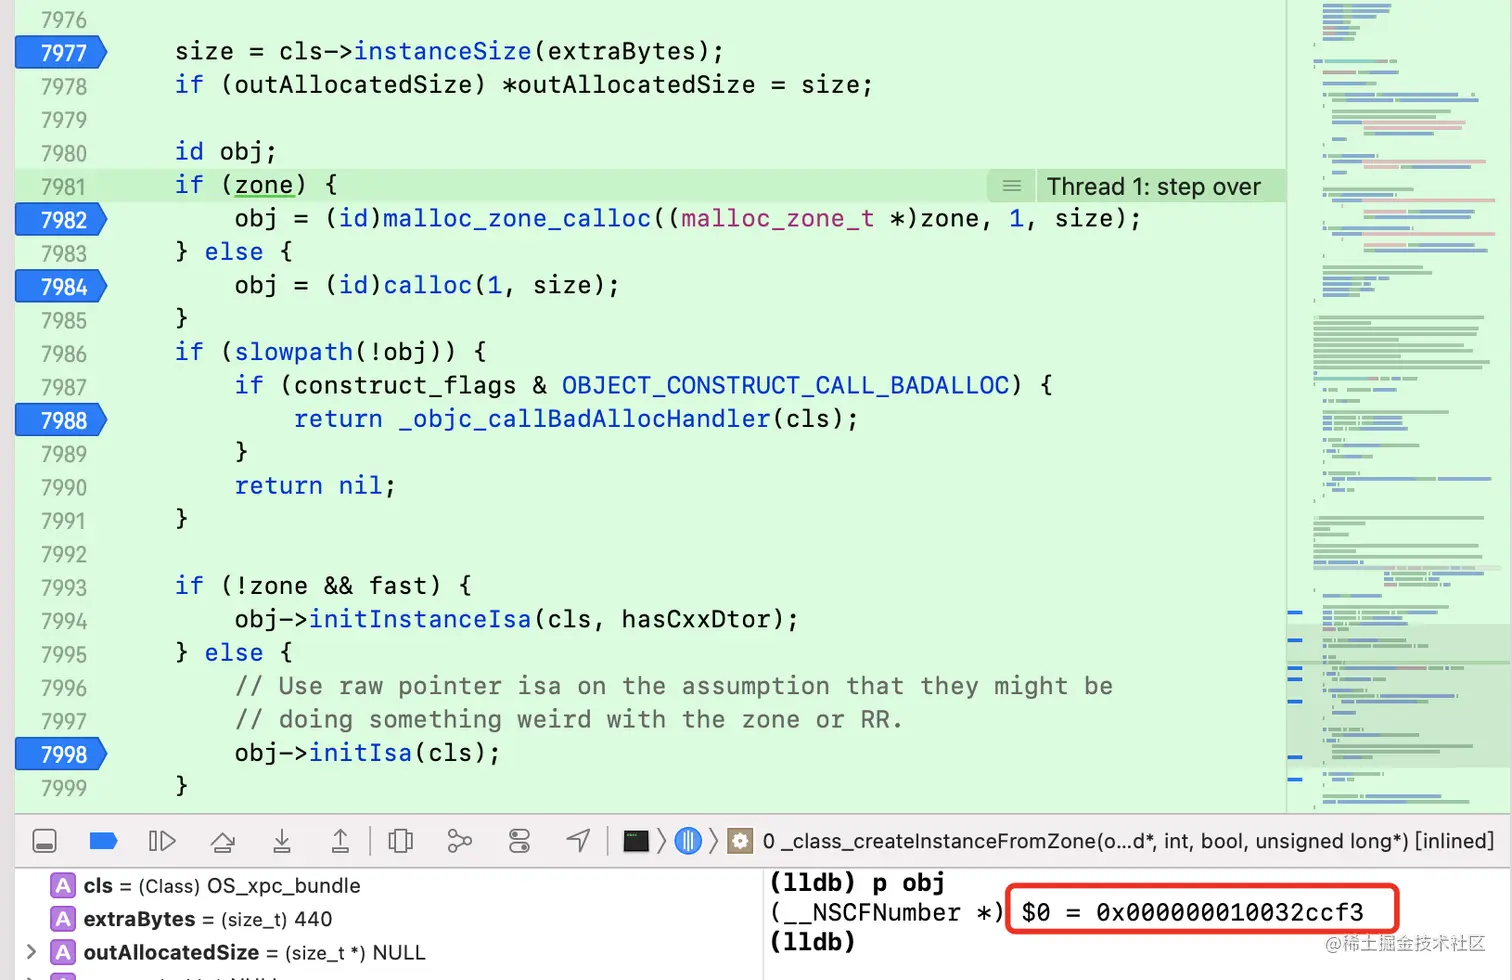1512x980 pixels.
Task: Click the minimap code overview
Action: tap(1398, 405)
